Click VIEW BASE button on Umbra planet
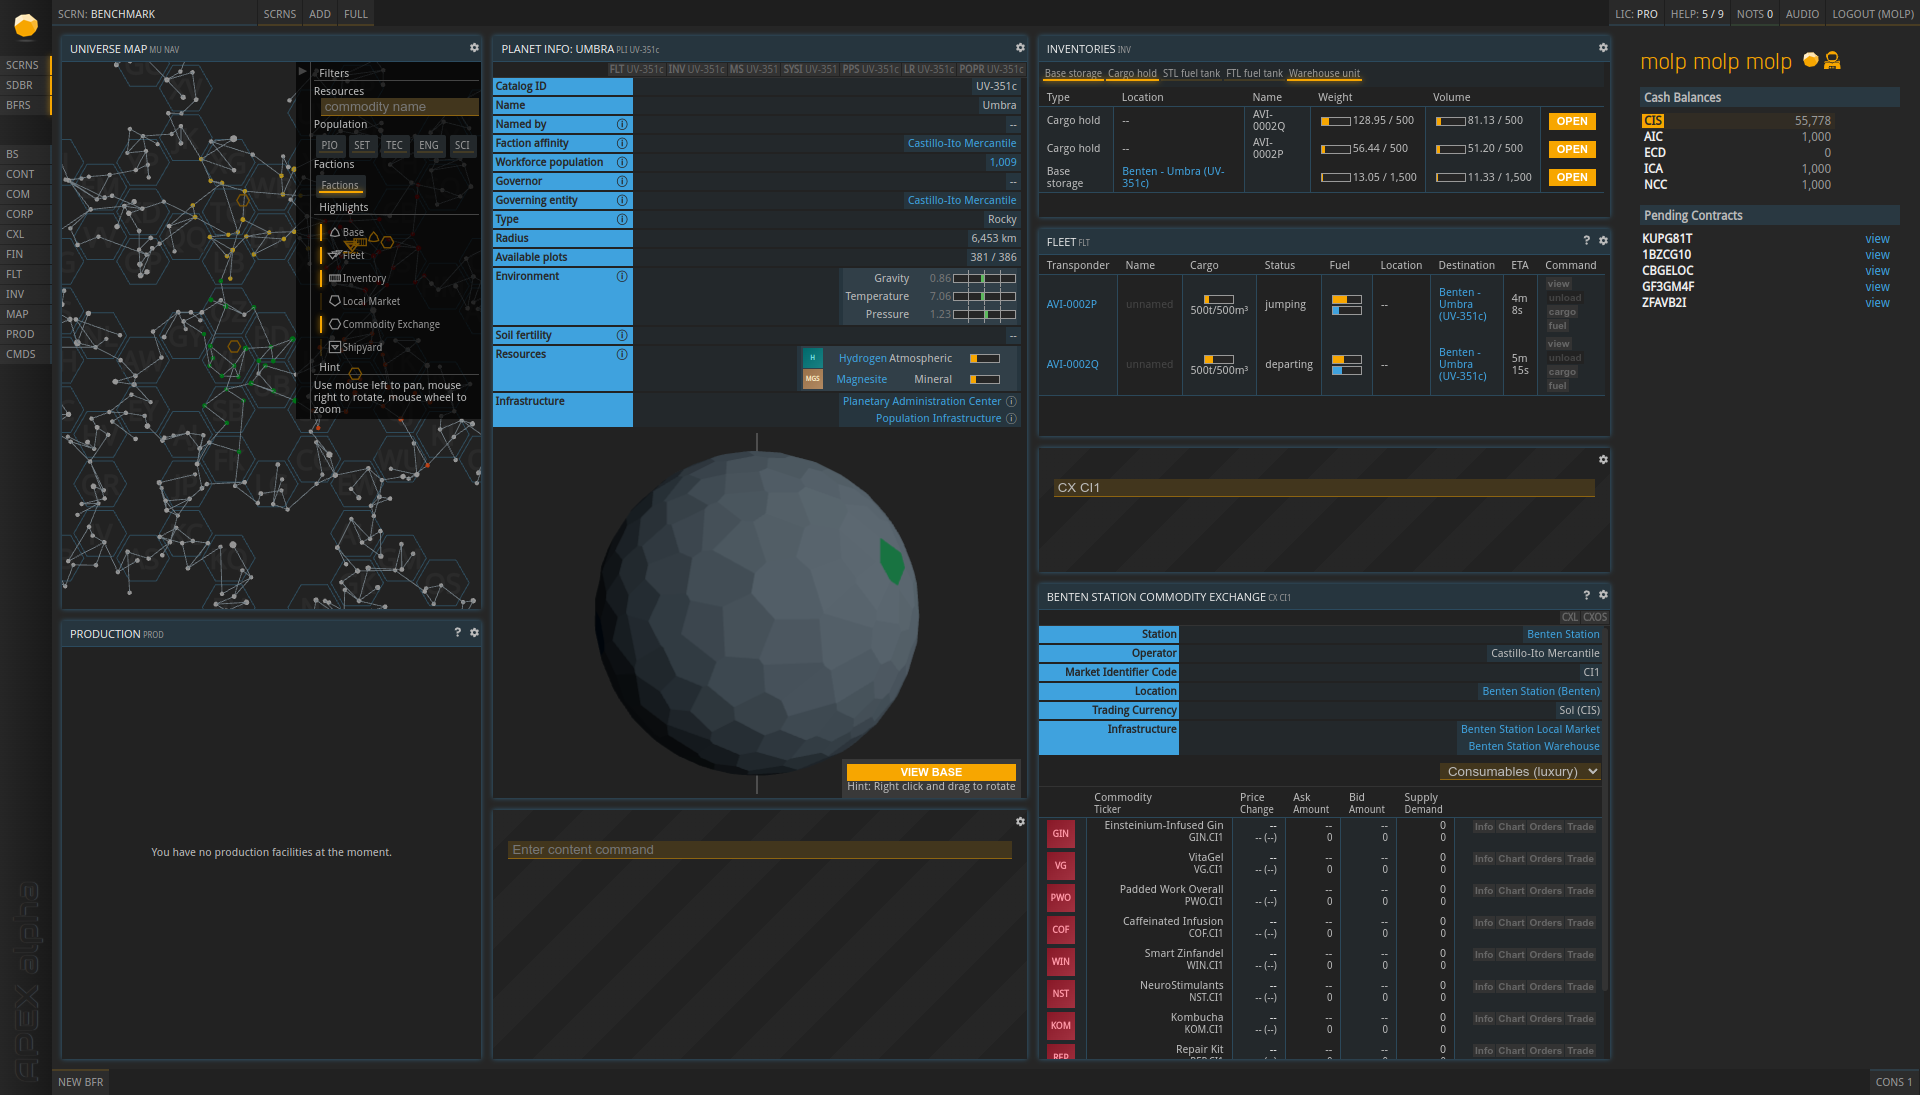Image resolution: width=1920 pixels, height=1095 pixels. click(x=930, y=772)
